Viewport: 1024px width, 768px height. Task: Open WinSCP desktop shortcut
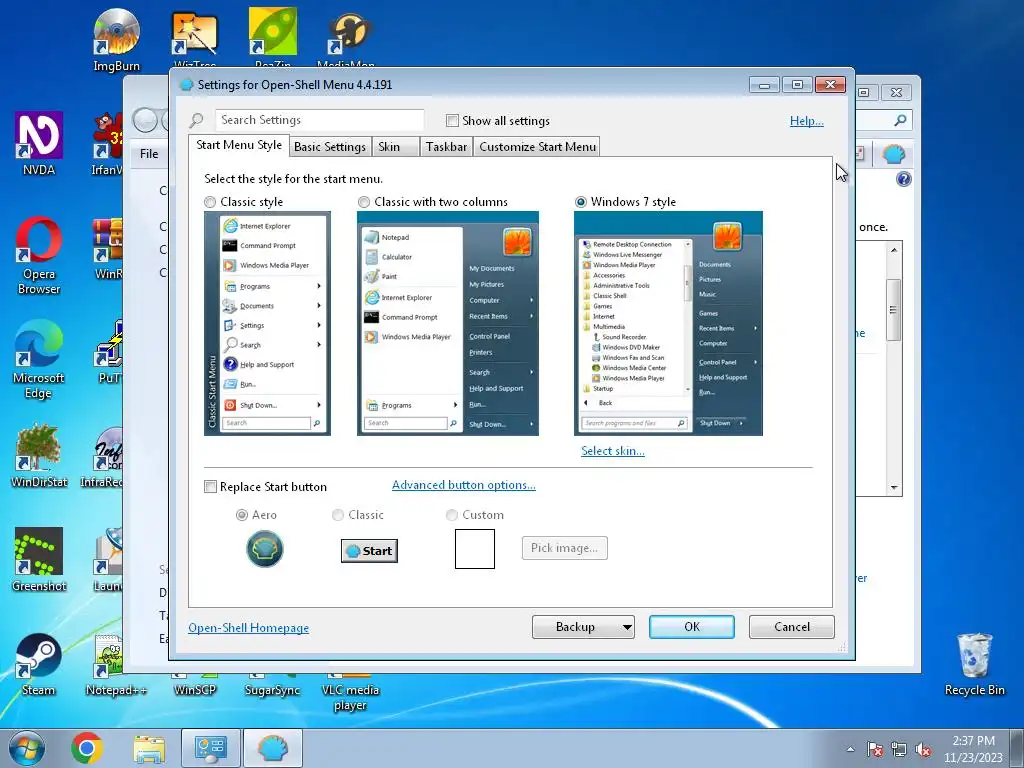195,690
